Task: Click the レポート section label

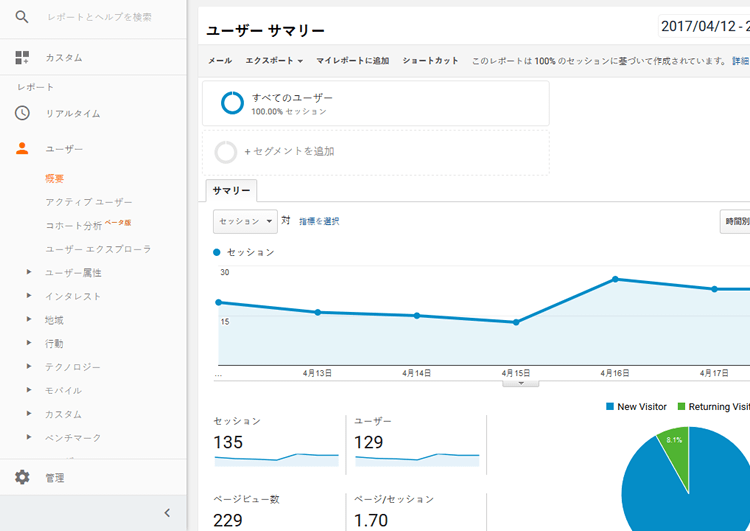Action: tap(36, 88)
